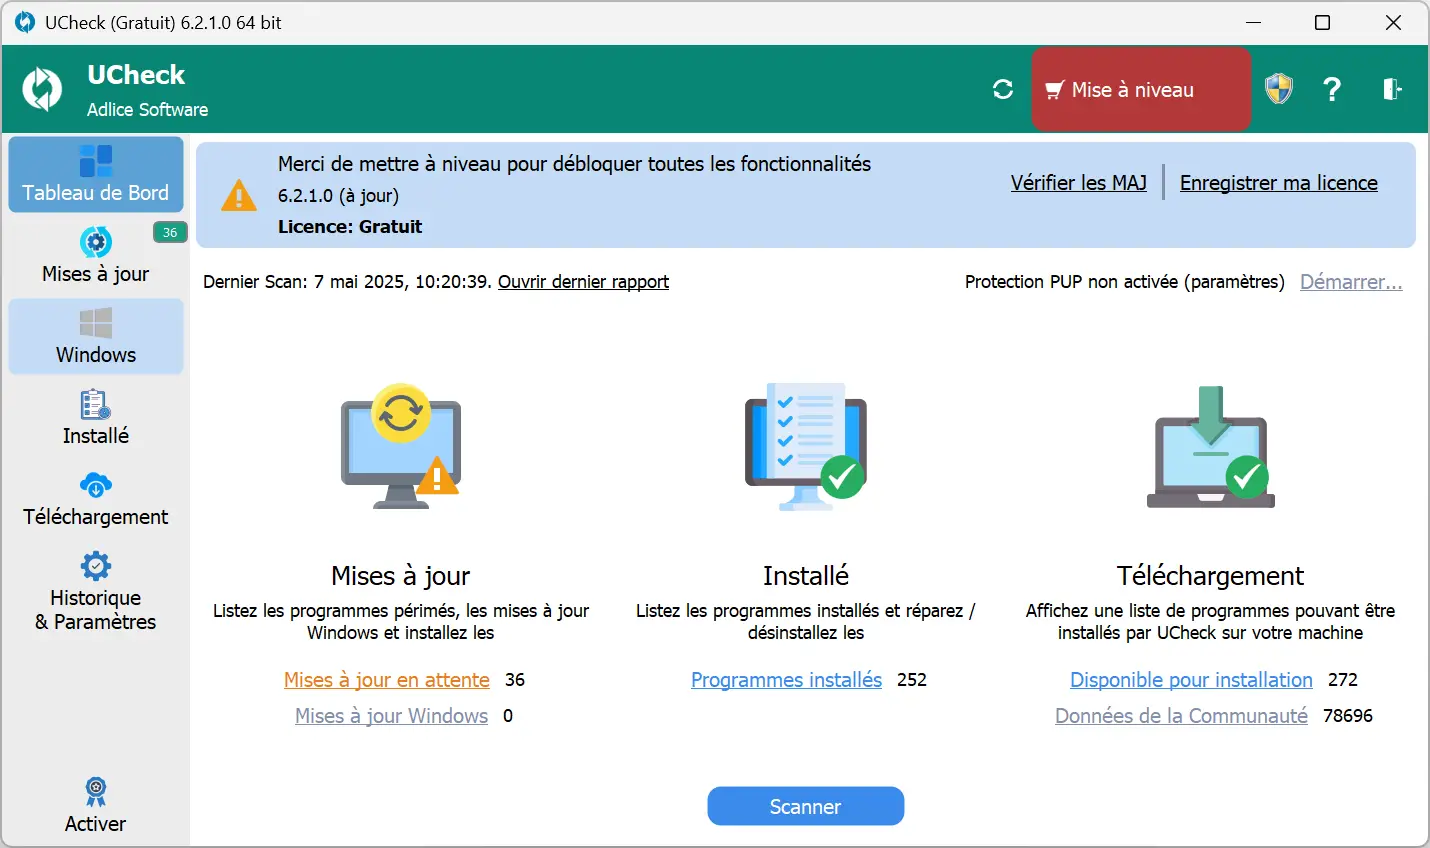Click the Démarrer... link
1430x848 pixels.
click(x=1351, y=282)
